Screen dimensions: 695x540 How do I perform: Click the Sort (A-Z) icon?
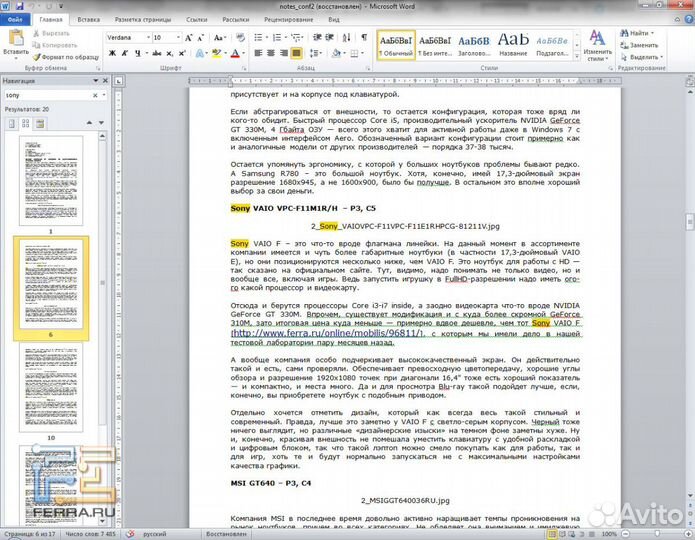pyautogui.click(x=347, y=38)
